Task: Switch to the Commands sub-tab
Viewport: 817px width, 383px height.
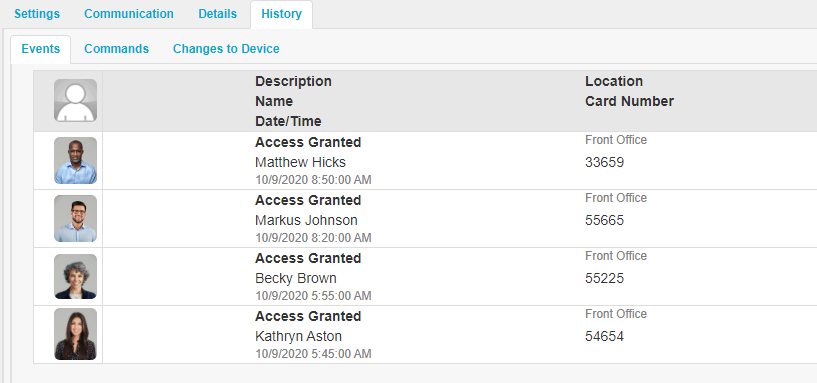Action: coord(116,49)
